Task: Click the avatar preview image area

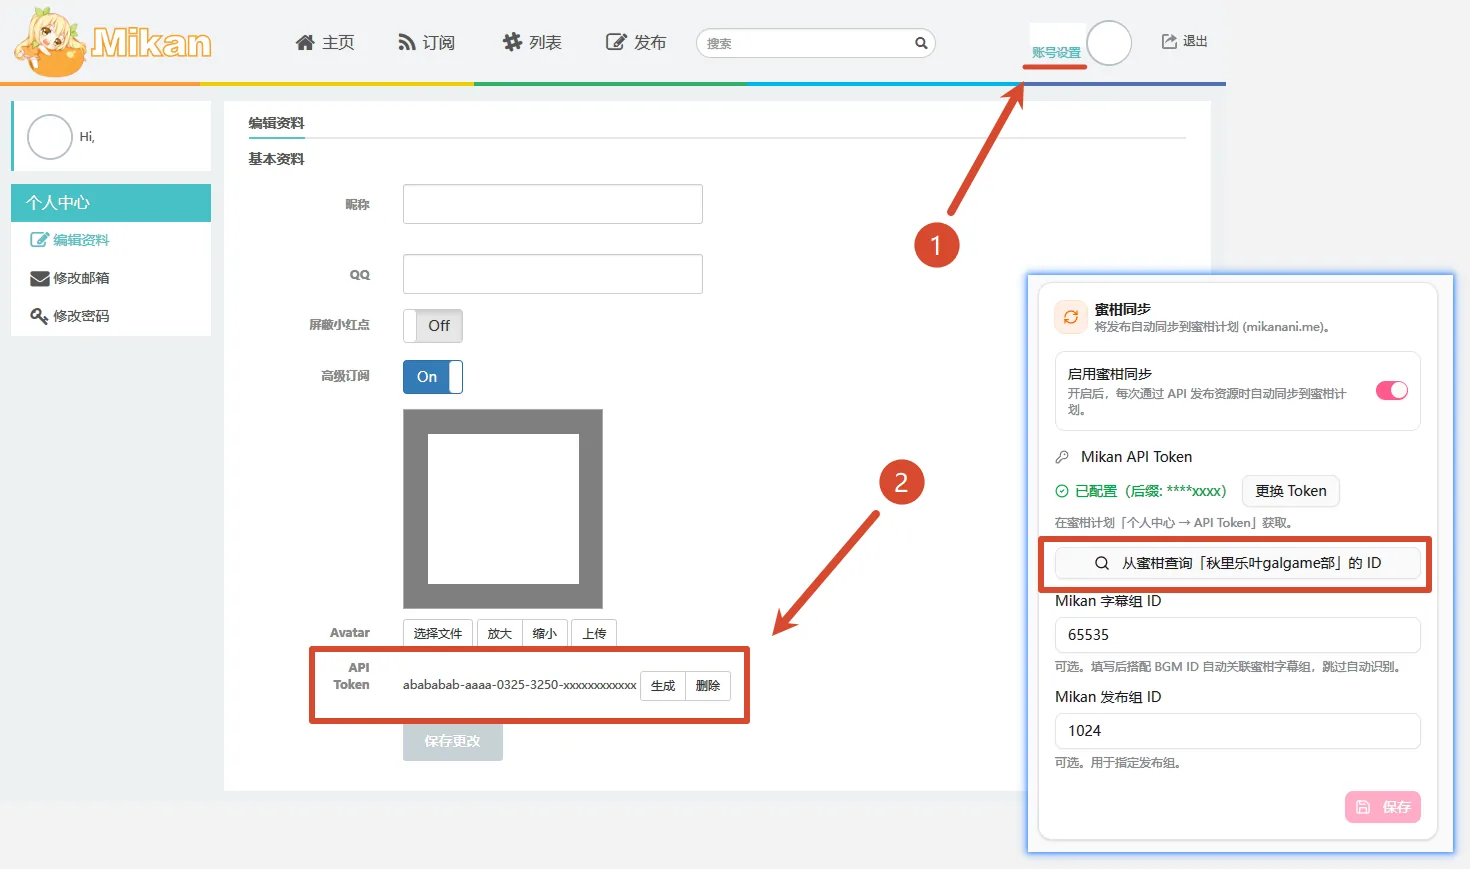Action: point(503,509)
